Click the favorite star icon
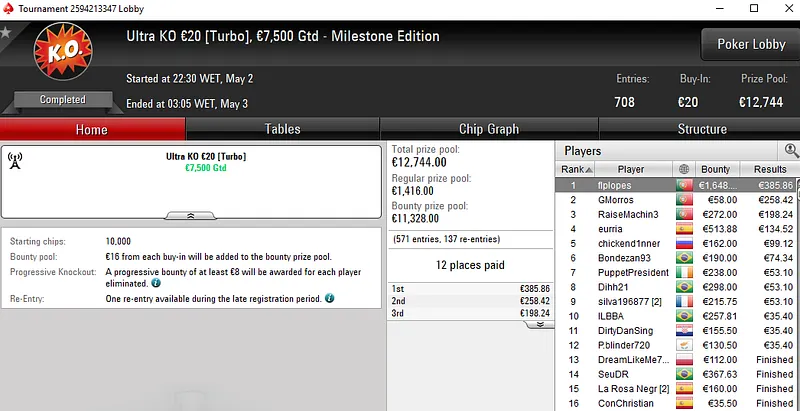 6,33
